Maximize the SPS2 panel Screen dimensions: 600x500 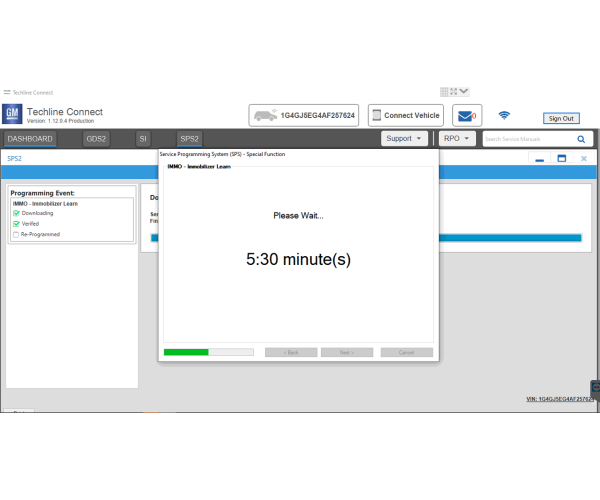[561, 158]
